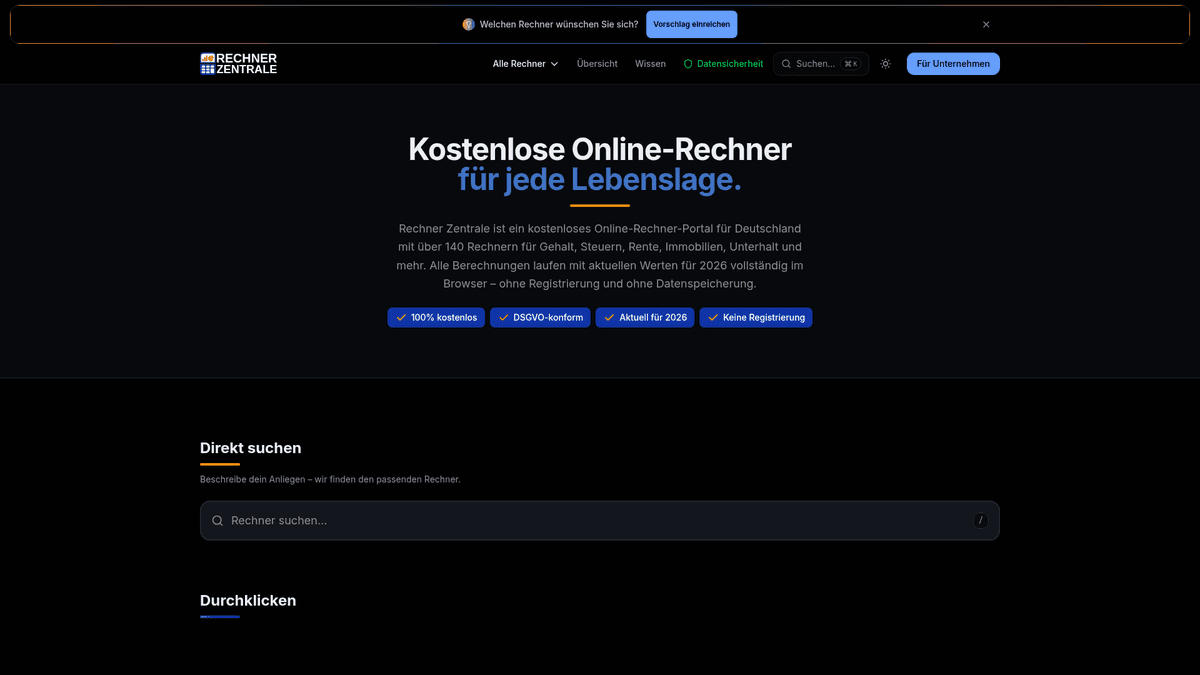Click the ⌘K shortcut hint in header search

(x=851, y=64)
